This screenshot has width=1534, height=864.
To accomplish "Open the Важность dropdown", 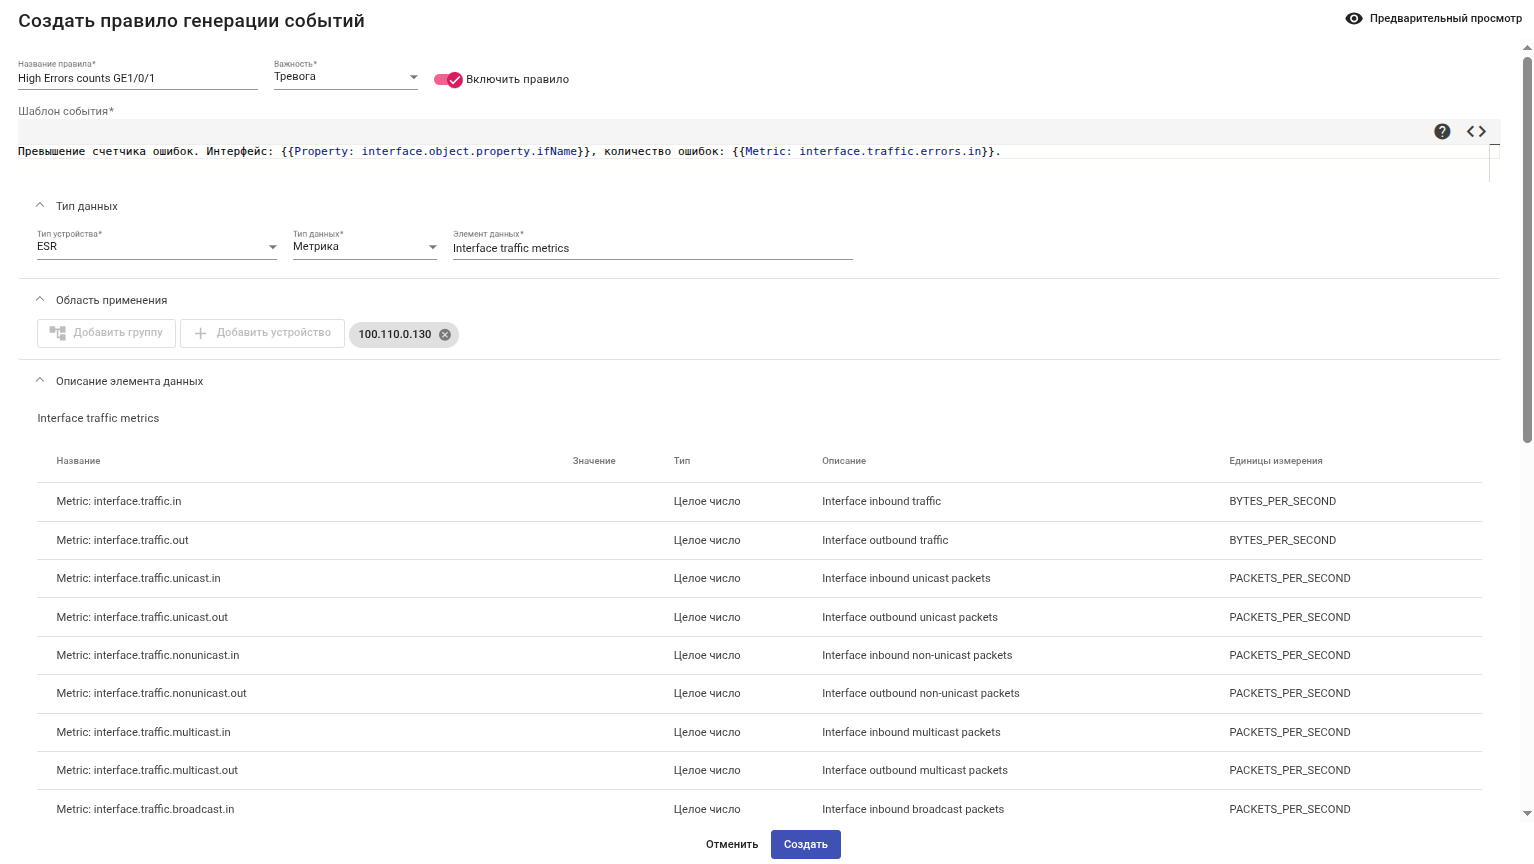I will [x=414, y=77].
